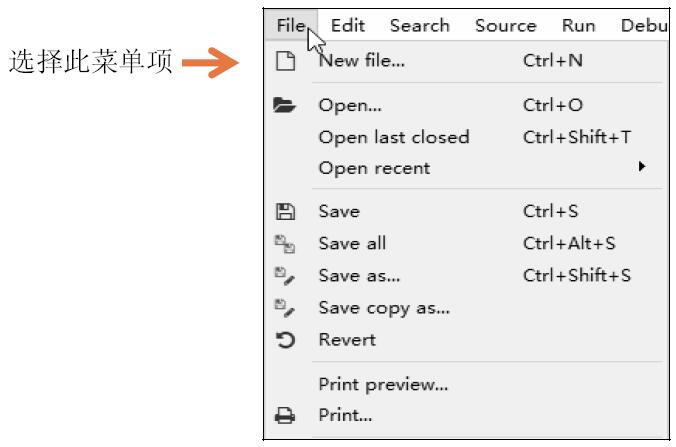Click the Save copy as icon
This screenshot has height=447, width=676.
pyautogui.click(x=285, y=308)
